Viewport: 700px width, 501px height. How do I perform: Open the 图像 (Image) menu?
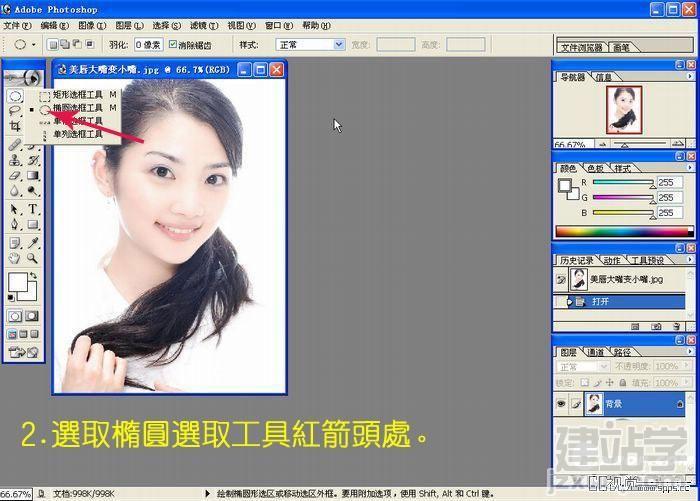[92, 25]
